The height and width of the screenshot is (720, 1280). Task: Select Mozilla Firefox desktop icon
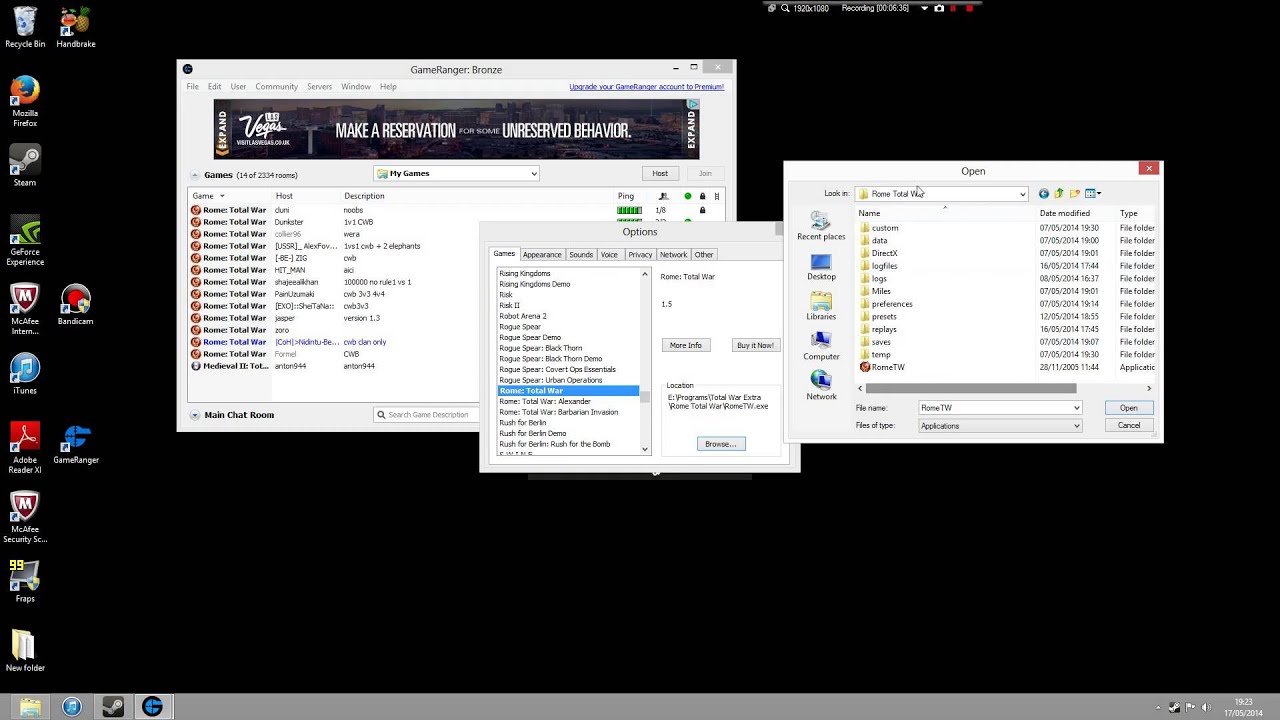tap(25, 101)
